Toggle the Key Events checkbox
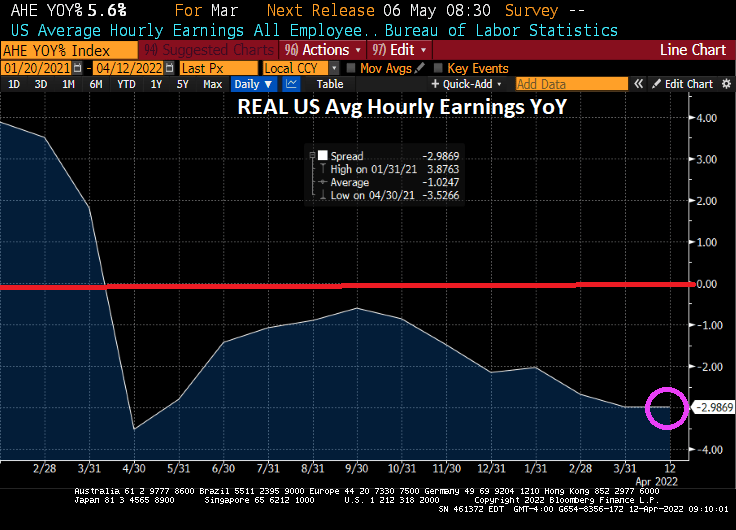 click(437, 68)
